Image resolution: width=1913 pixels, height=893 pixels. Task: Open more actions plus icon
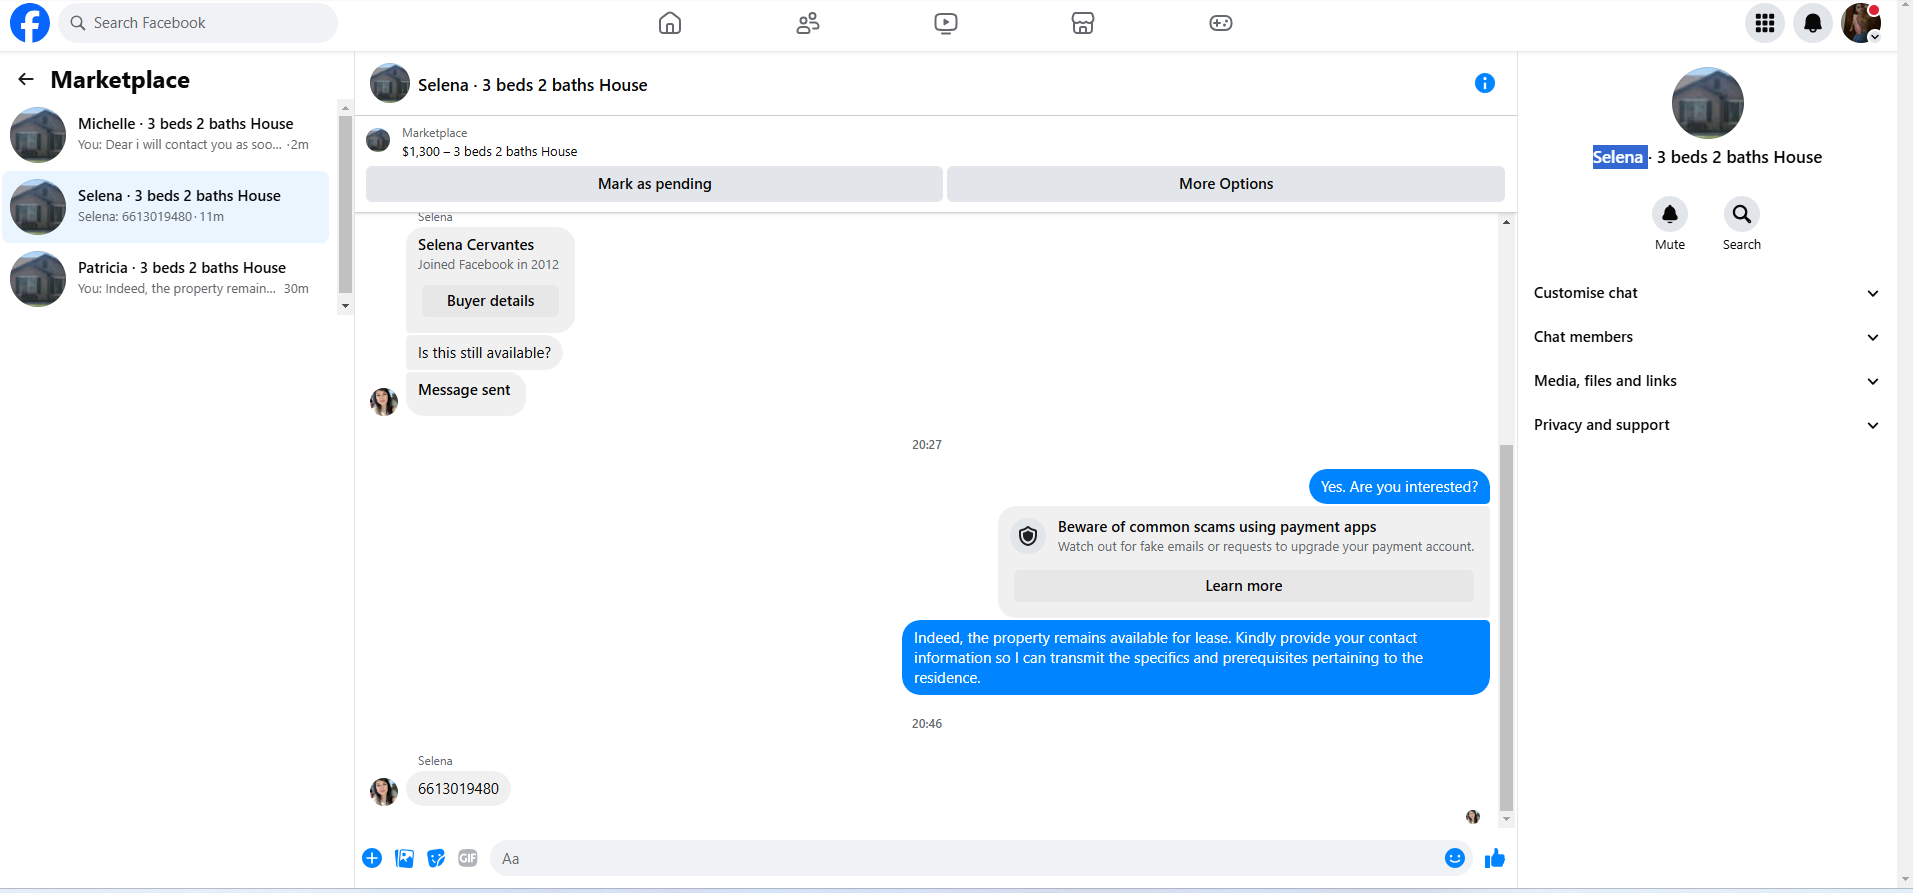[372, 858]
